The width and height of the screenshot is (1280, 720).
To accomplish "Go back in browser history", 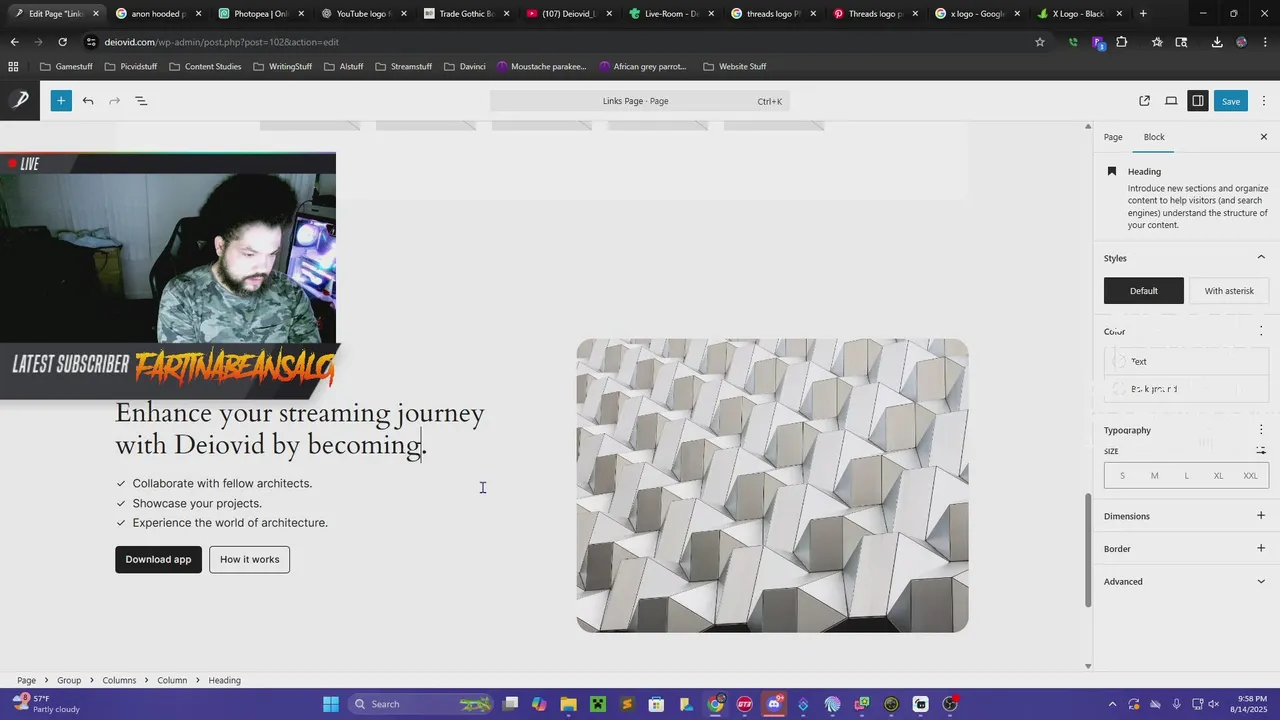I will [14, 42].
